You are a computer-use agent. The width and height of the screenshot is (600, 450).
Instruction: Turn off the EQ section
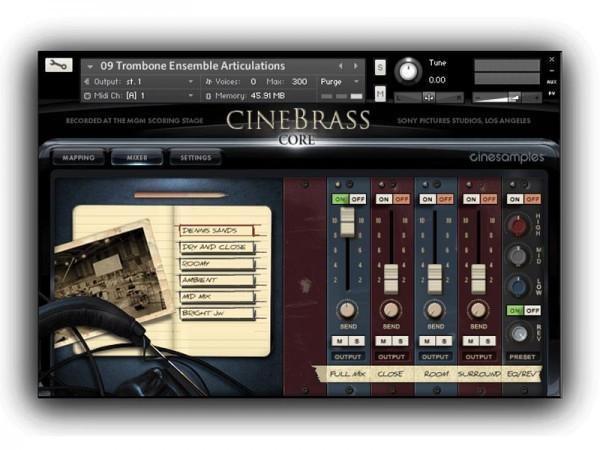tap(532, 199)
